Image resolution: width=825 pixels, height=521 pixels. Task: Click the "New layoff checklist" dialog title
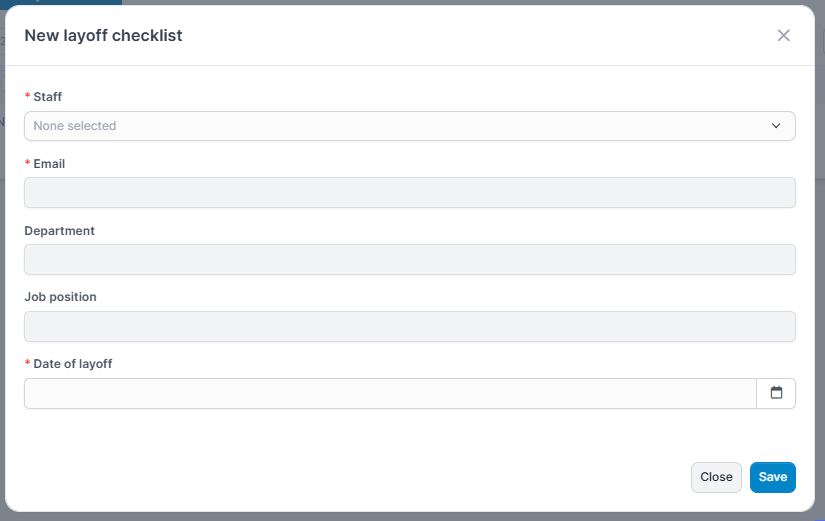point(103,36)
